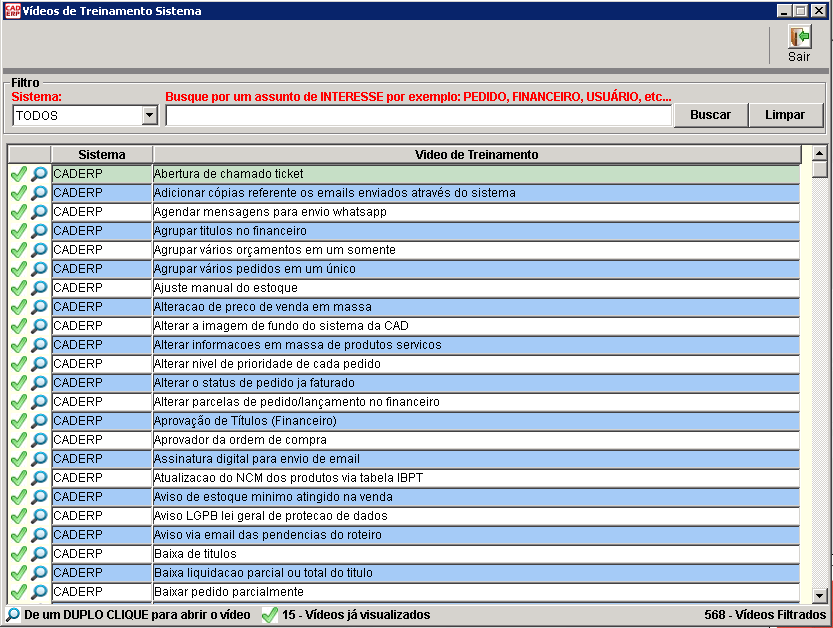Open the Sistema dropdown showing TODOS
Screen dimensions: 833x628
click(x=150, y=115)
